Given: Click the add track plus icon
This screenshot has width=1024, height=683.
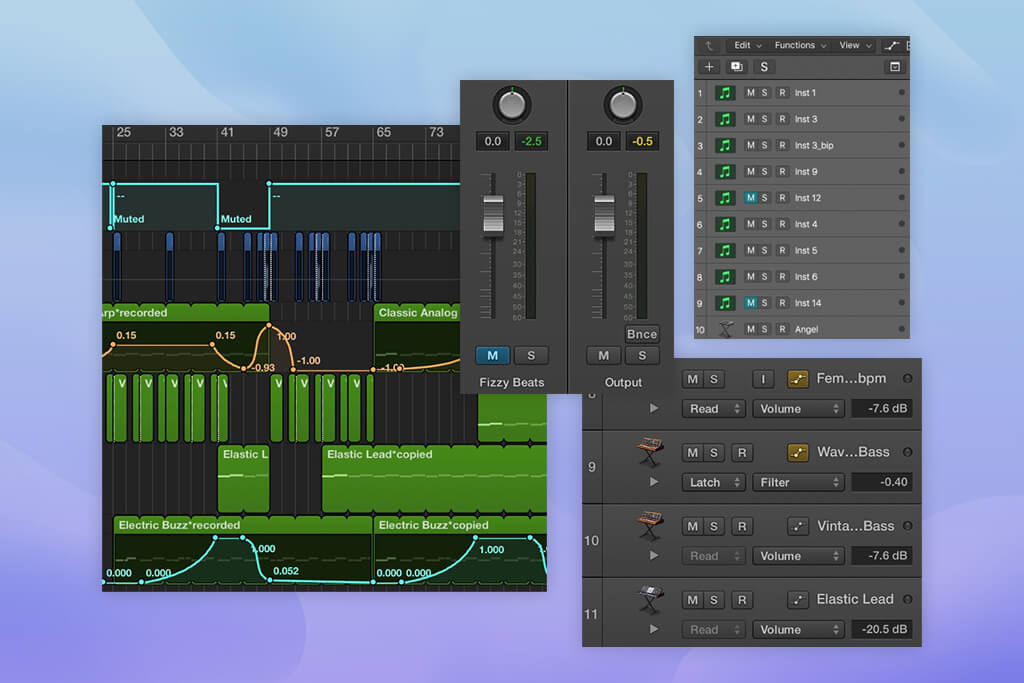Looking at the screenshot, I should coord(709,67).
